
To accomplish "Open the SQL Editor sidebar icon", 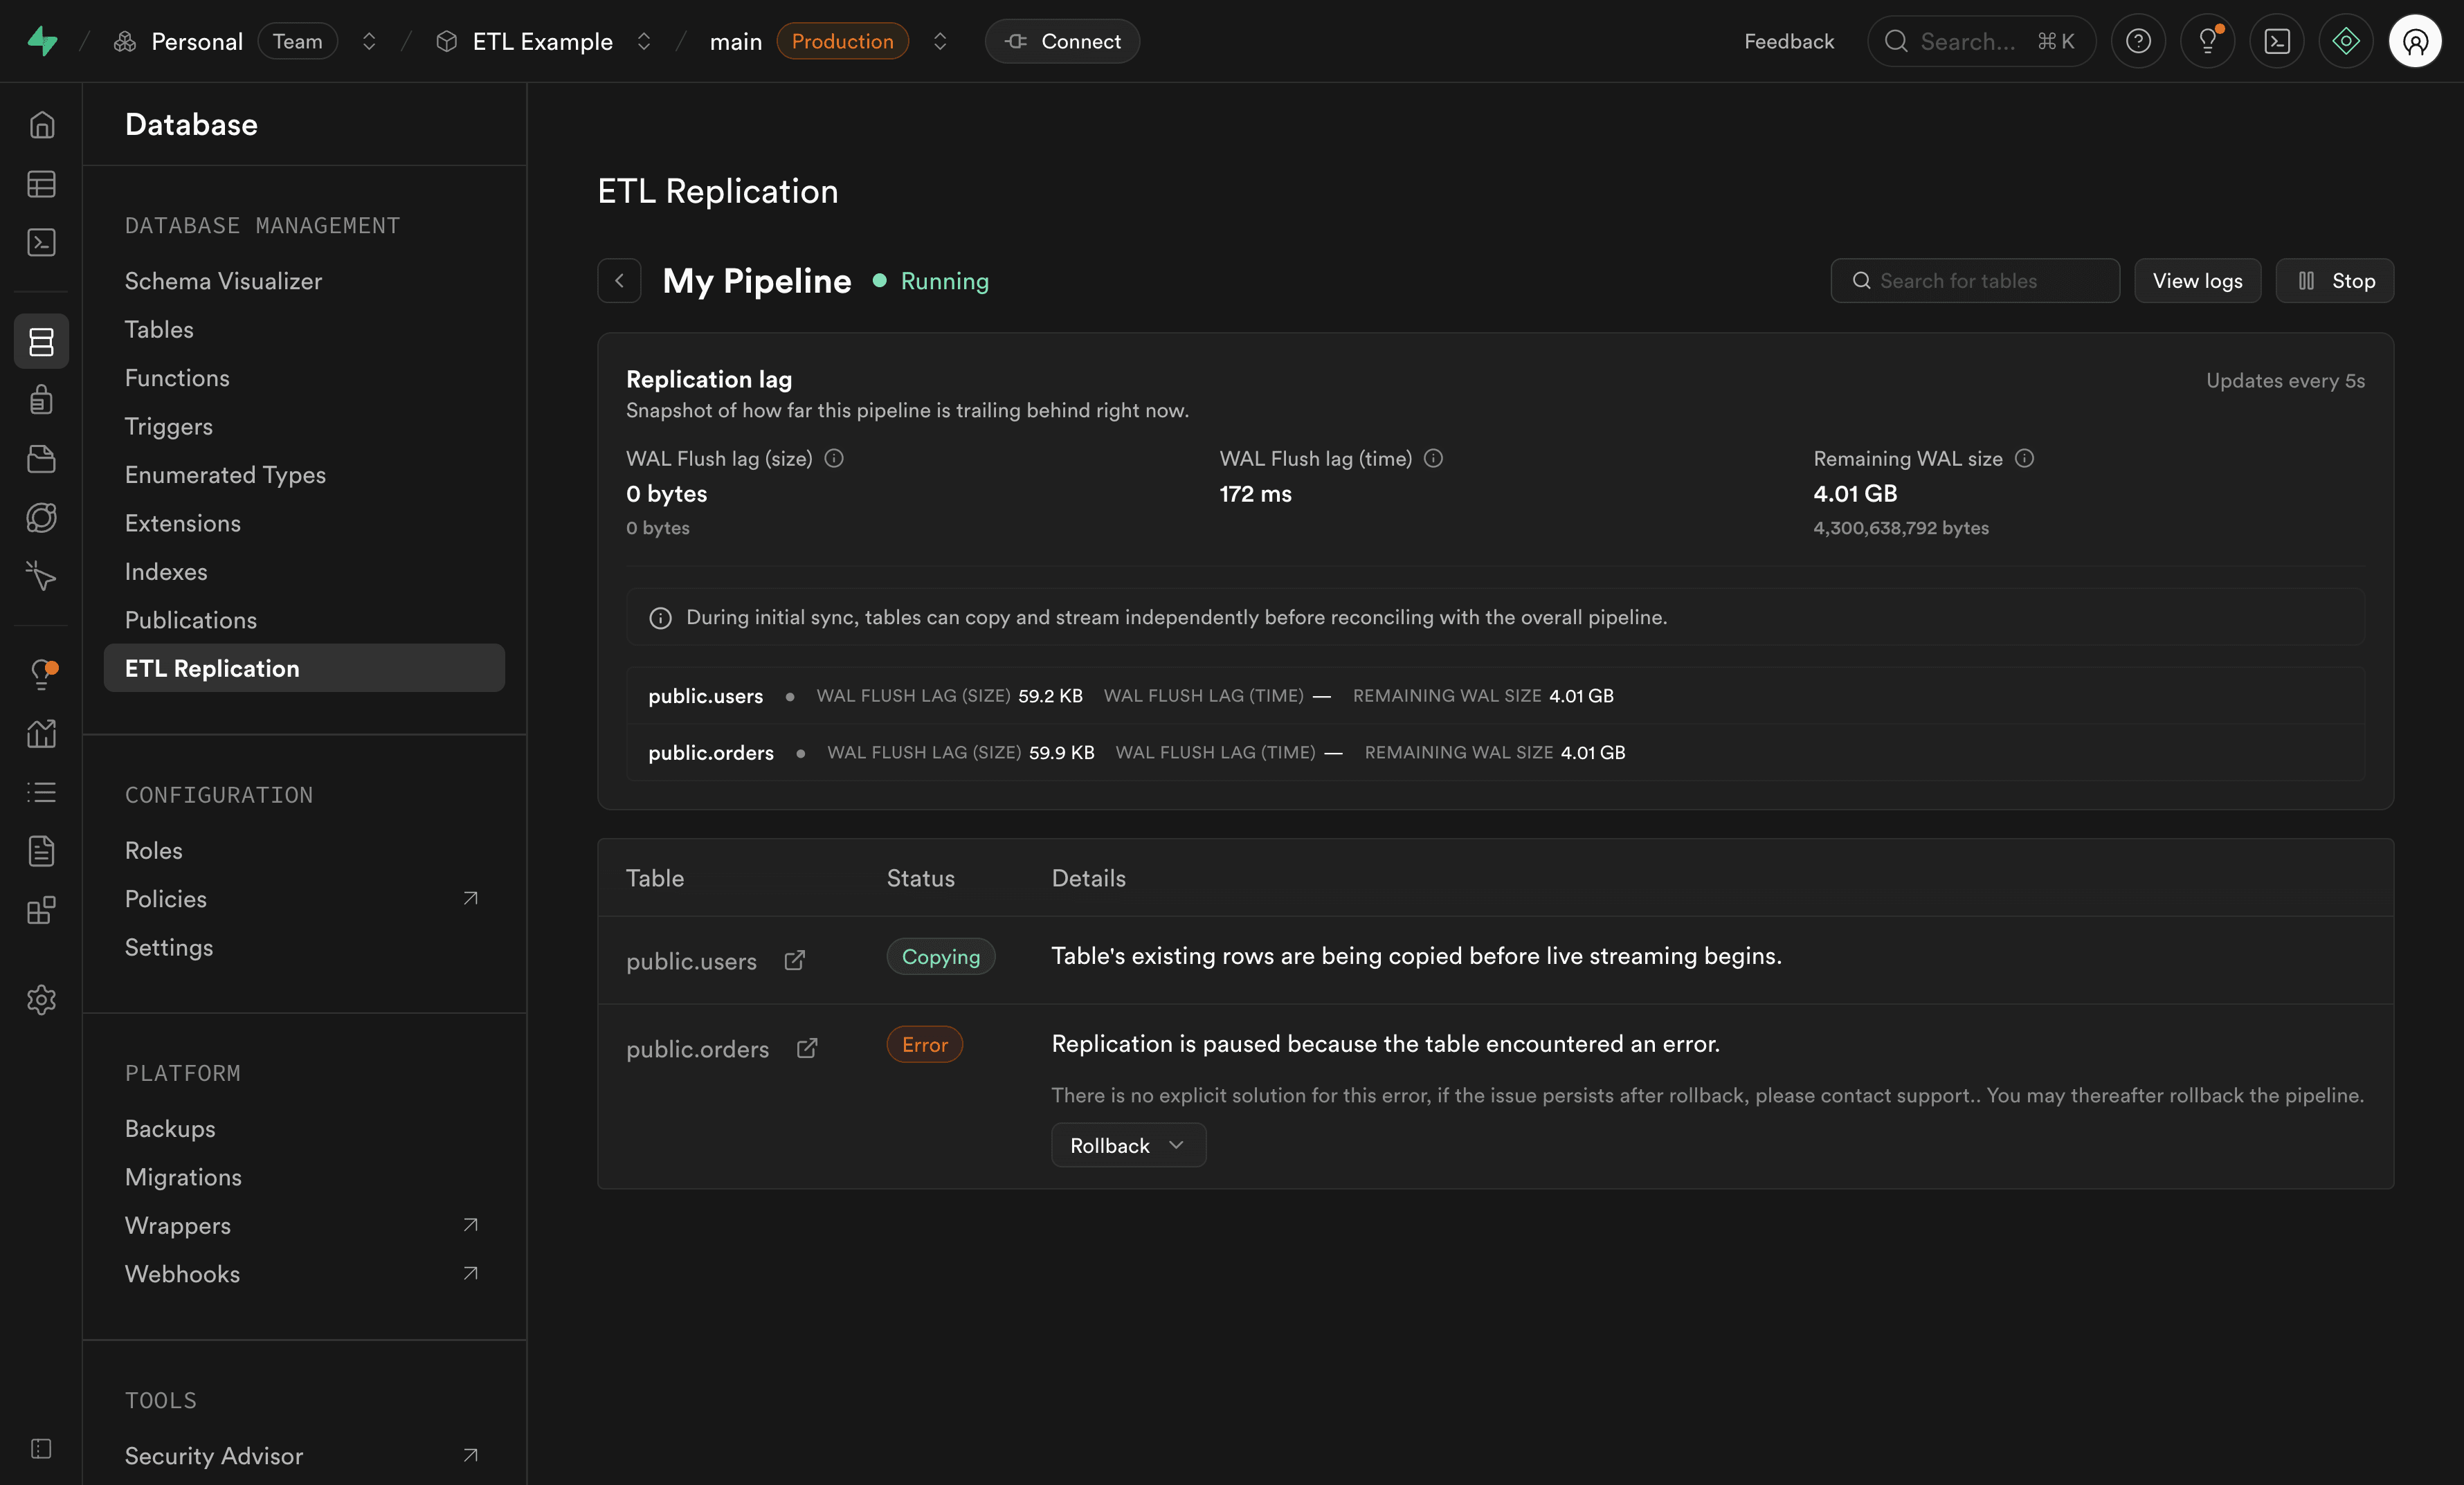I will [41, 243].
